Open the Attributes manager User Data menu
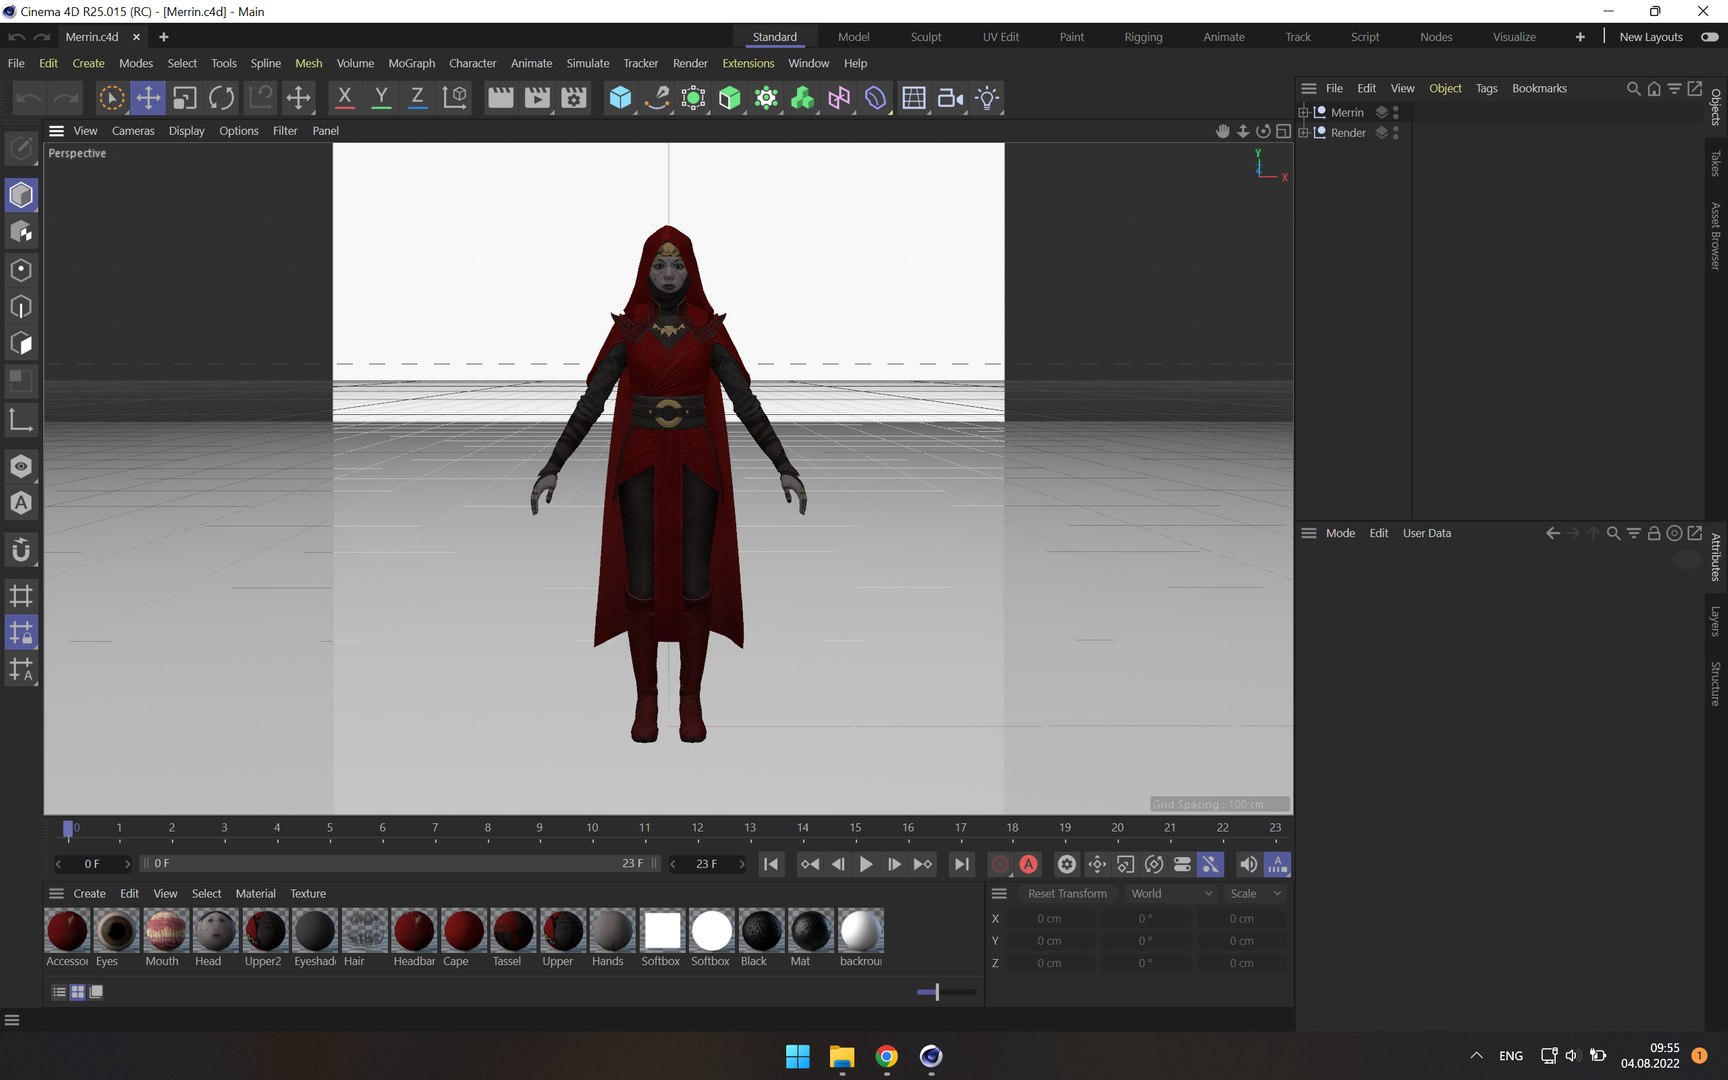1728x1080 pixels. [1426, 533]
